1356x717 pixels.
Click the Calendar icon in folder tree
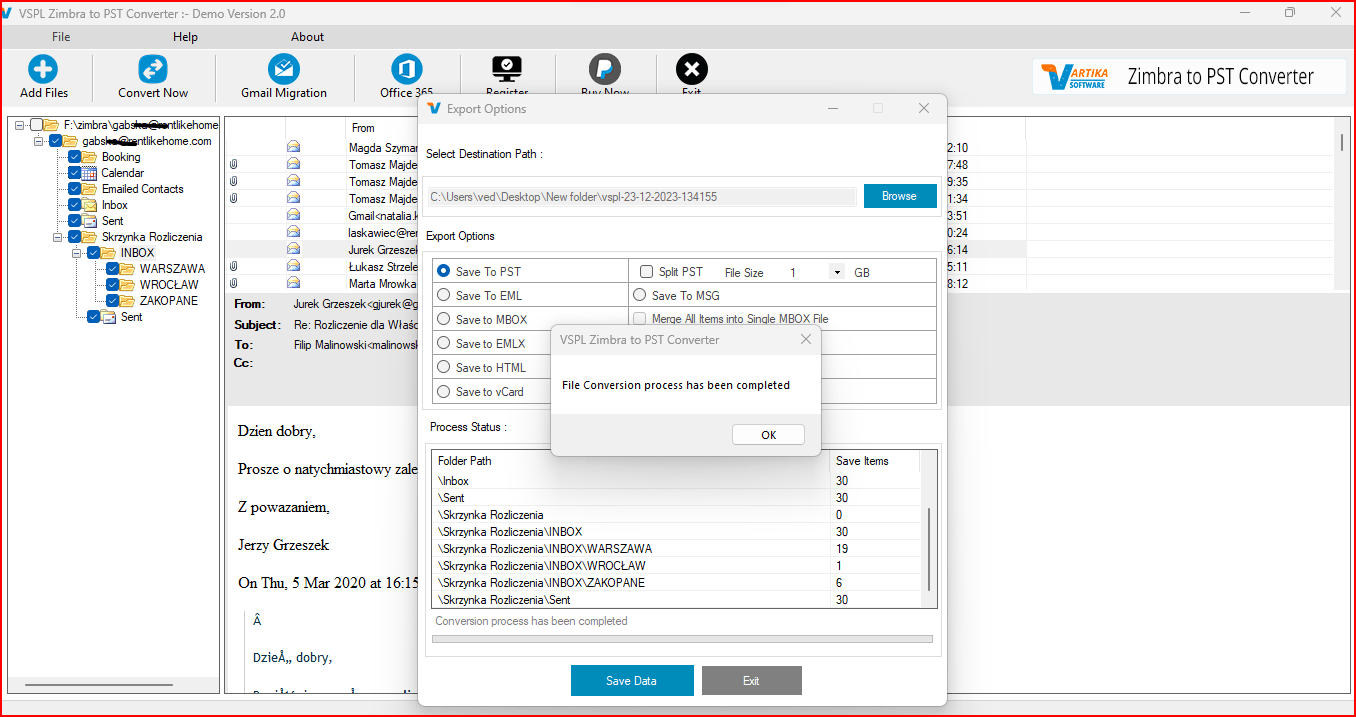pos(90,173)
